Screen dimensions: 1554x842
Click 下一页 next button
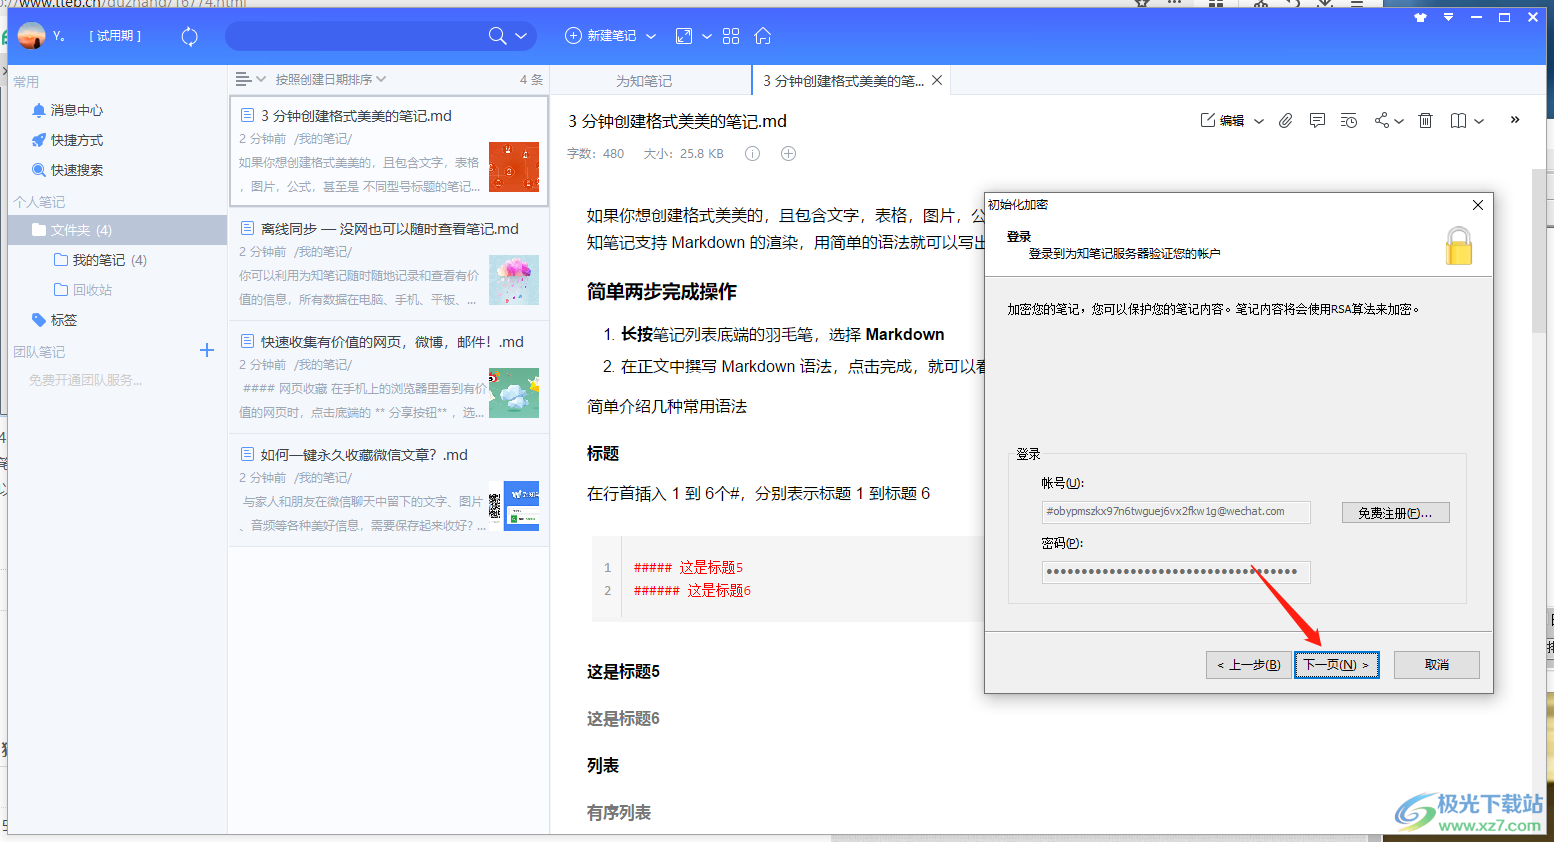pos(1337,665)
